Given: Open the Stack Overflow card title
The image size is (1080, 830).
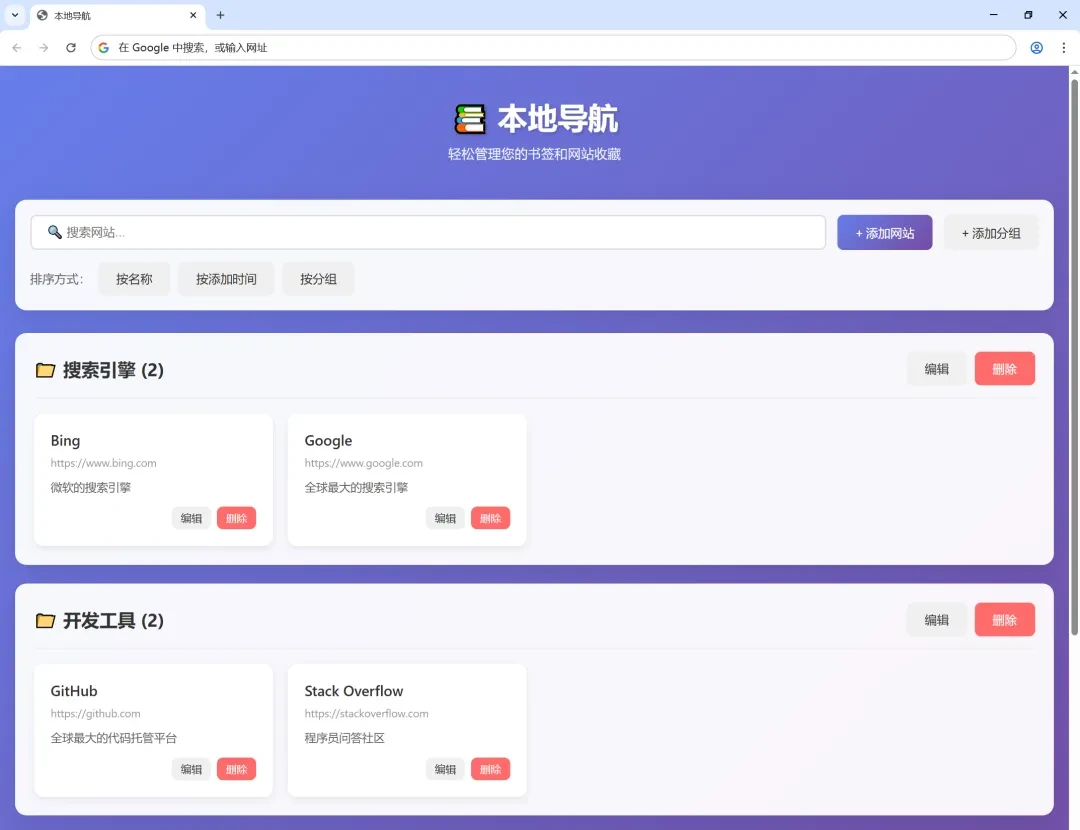Looking at the screenshot, I should click(353, 691).
